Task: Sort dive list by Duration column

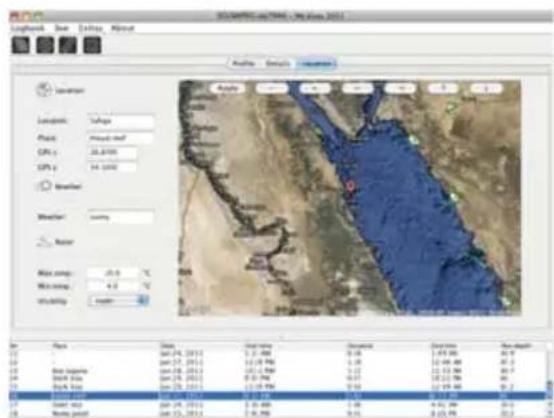Action: [359, 346]
